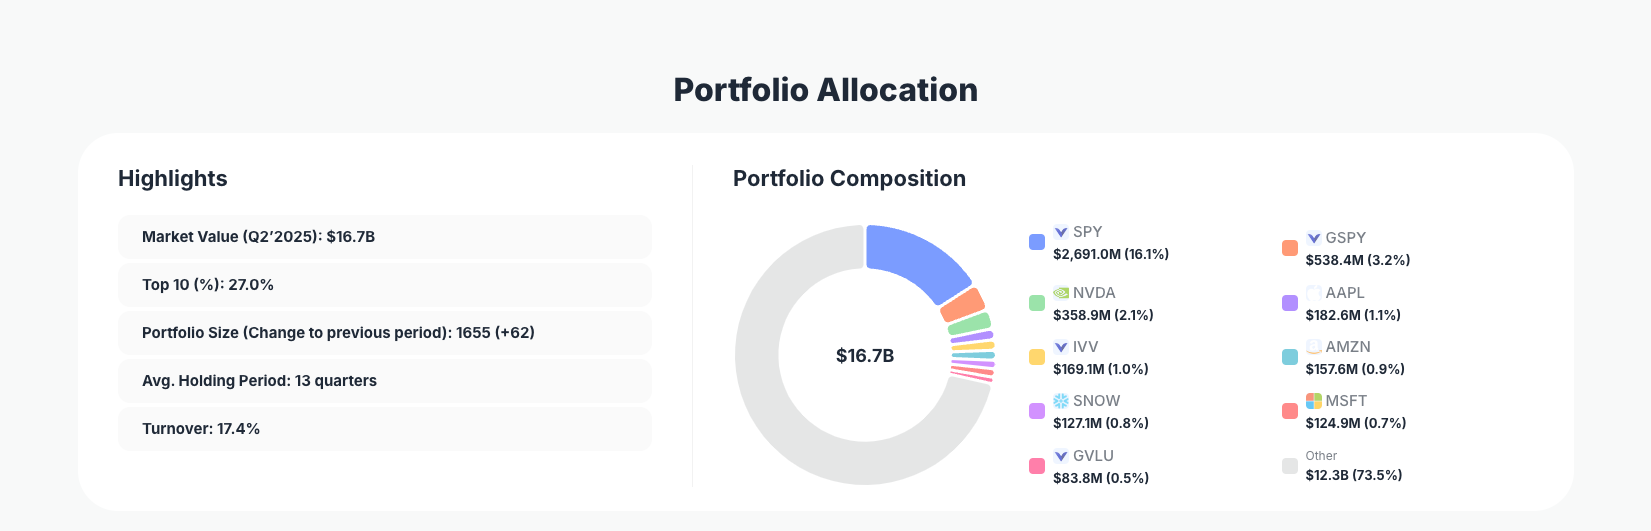The image size is (1651, 531).
Task: Click the NVDA logo icon
Action: (x=1061, y=293)
